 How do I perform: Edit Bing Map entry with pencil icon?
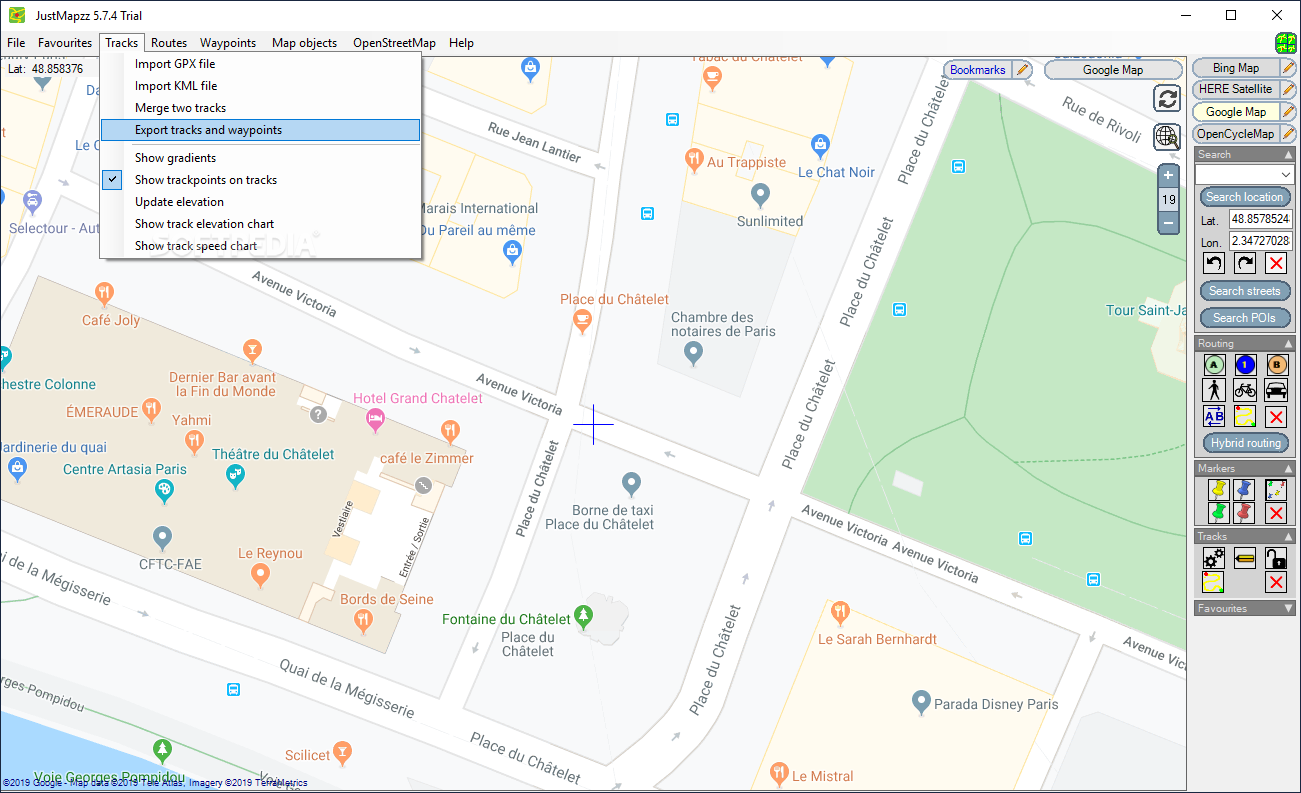pos(1289,68)
